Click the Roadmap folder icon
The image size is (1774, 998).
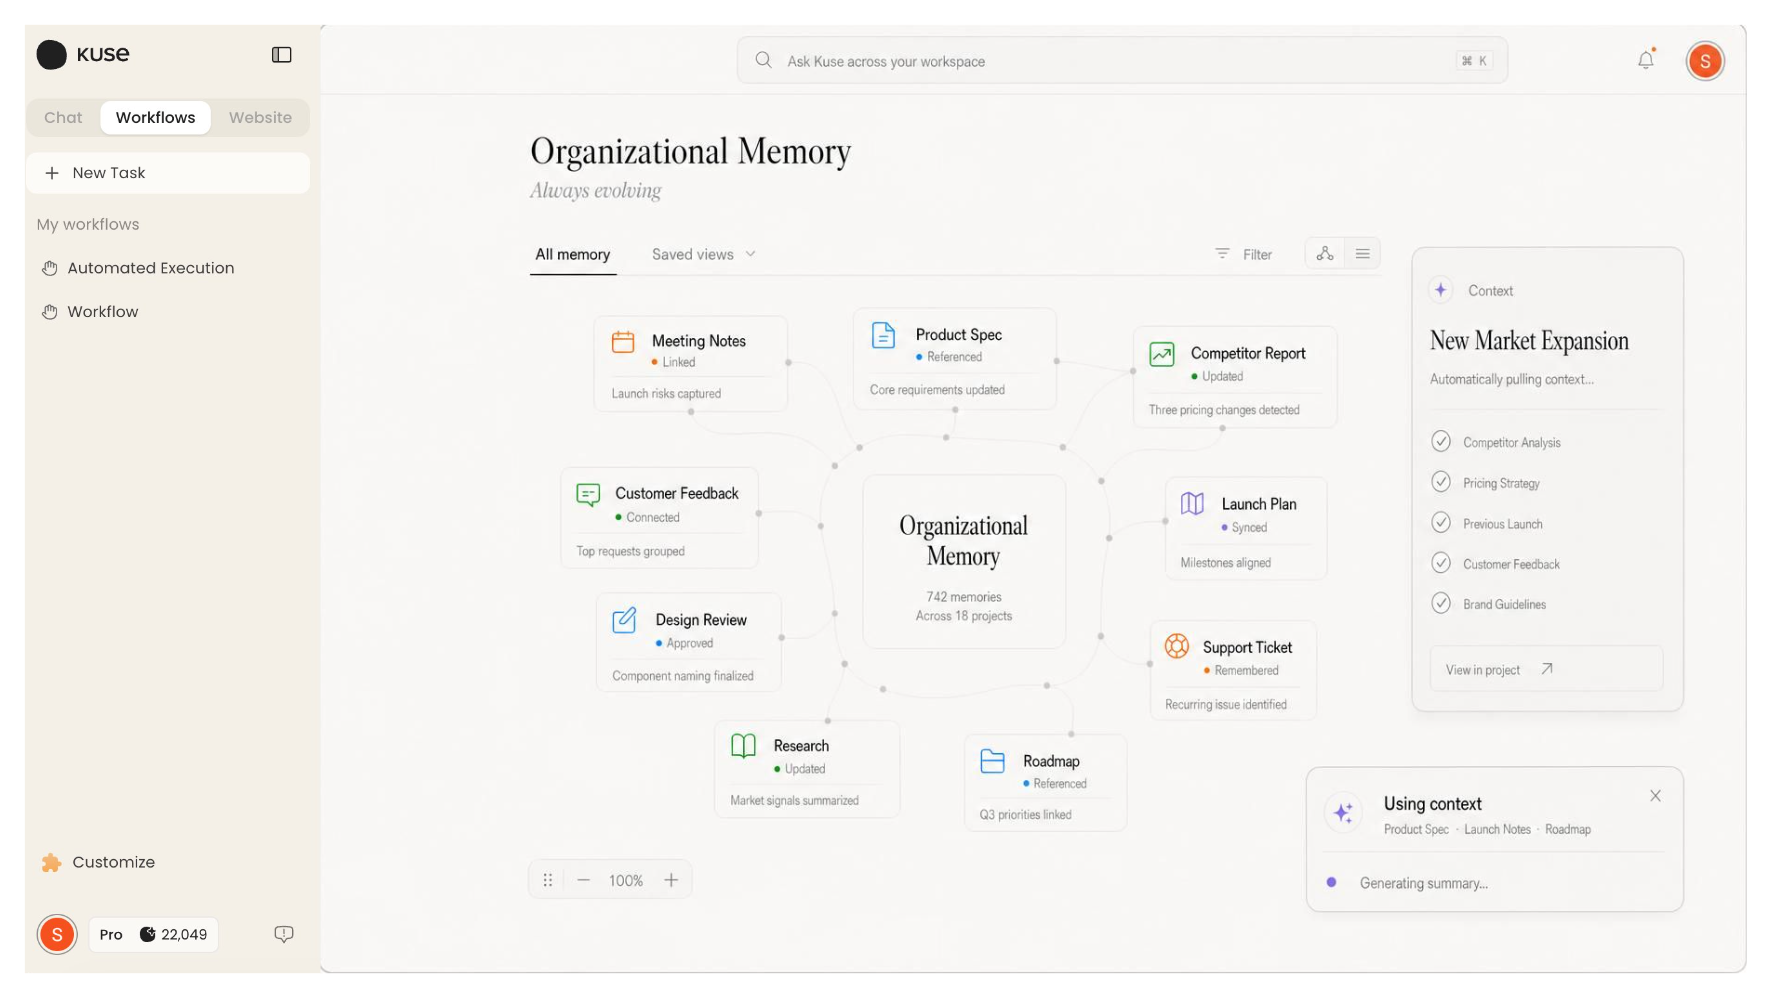[x=992, y=761]
